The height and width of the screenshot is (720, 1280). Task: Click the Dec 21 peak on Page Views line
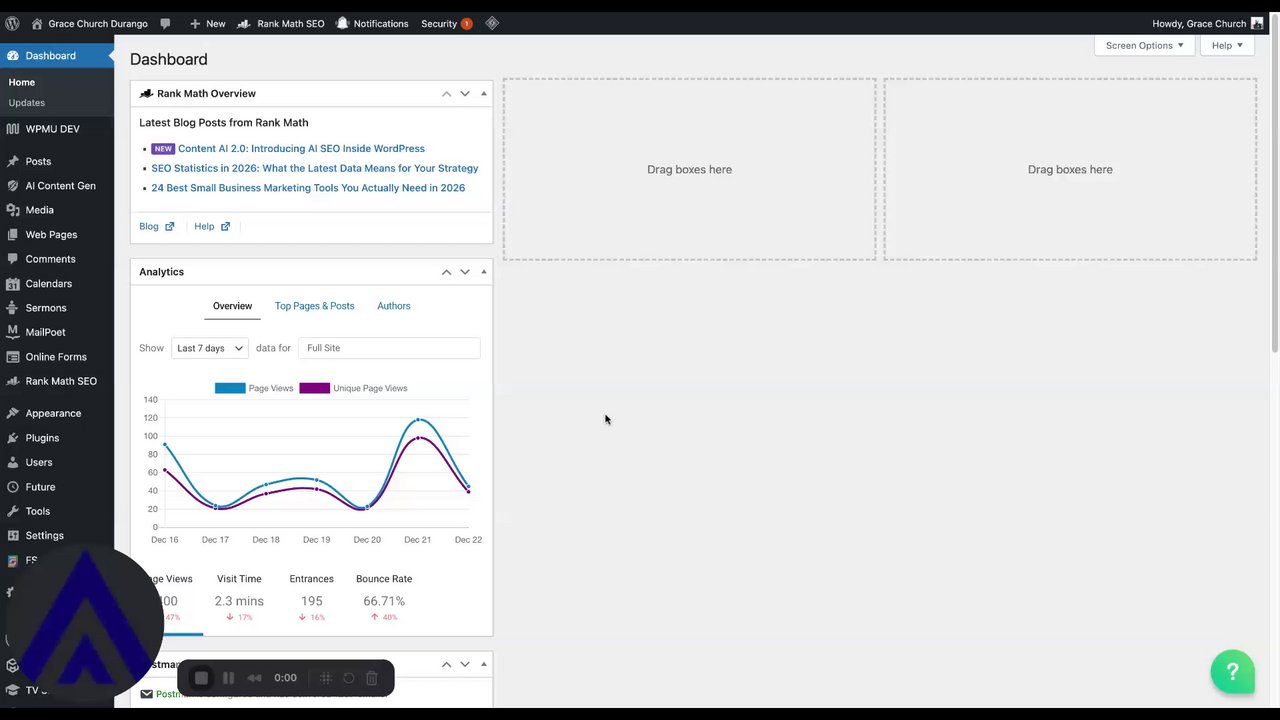(x=418, y=419)
